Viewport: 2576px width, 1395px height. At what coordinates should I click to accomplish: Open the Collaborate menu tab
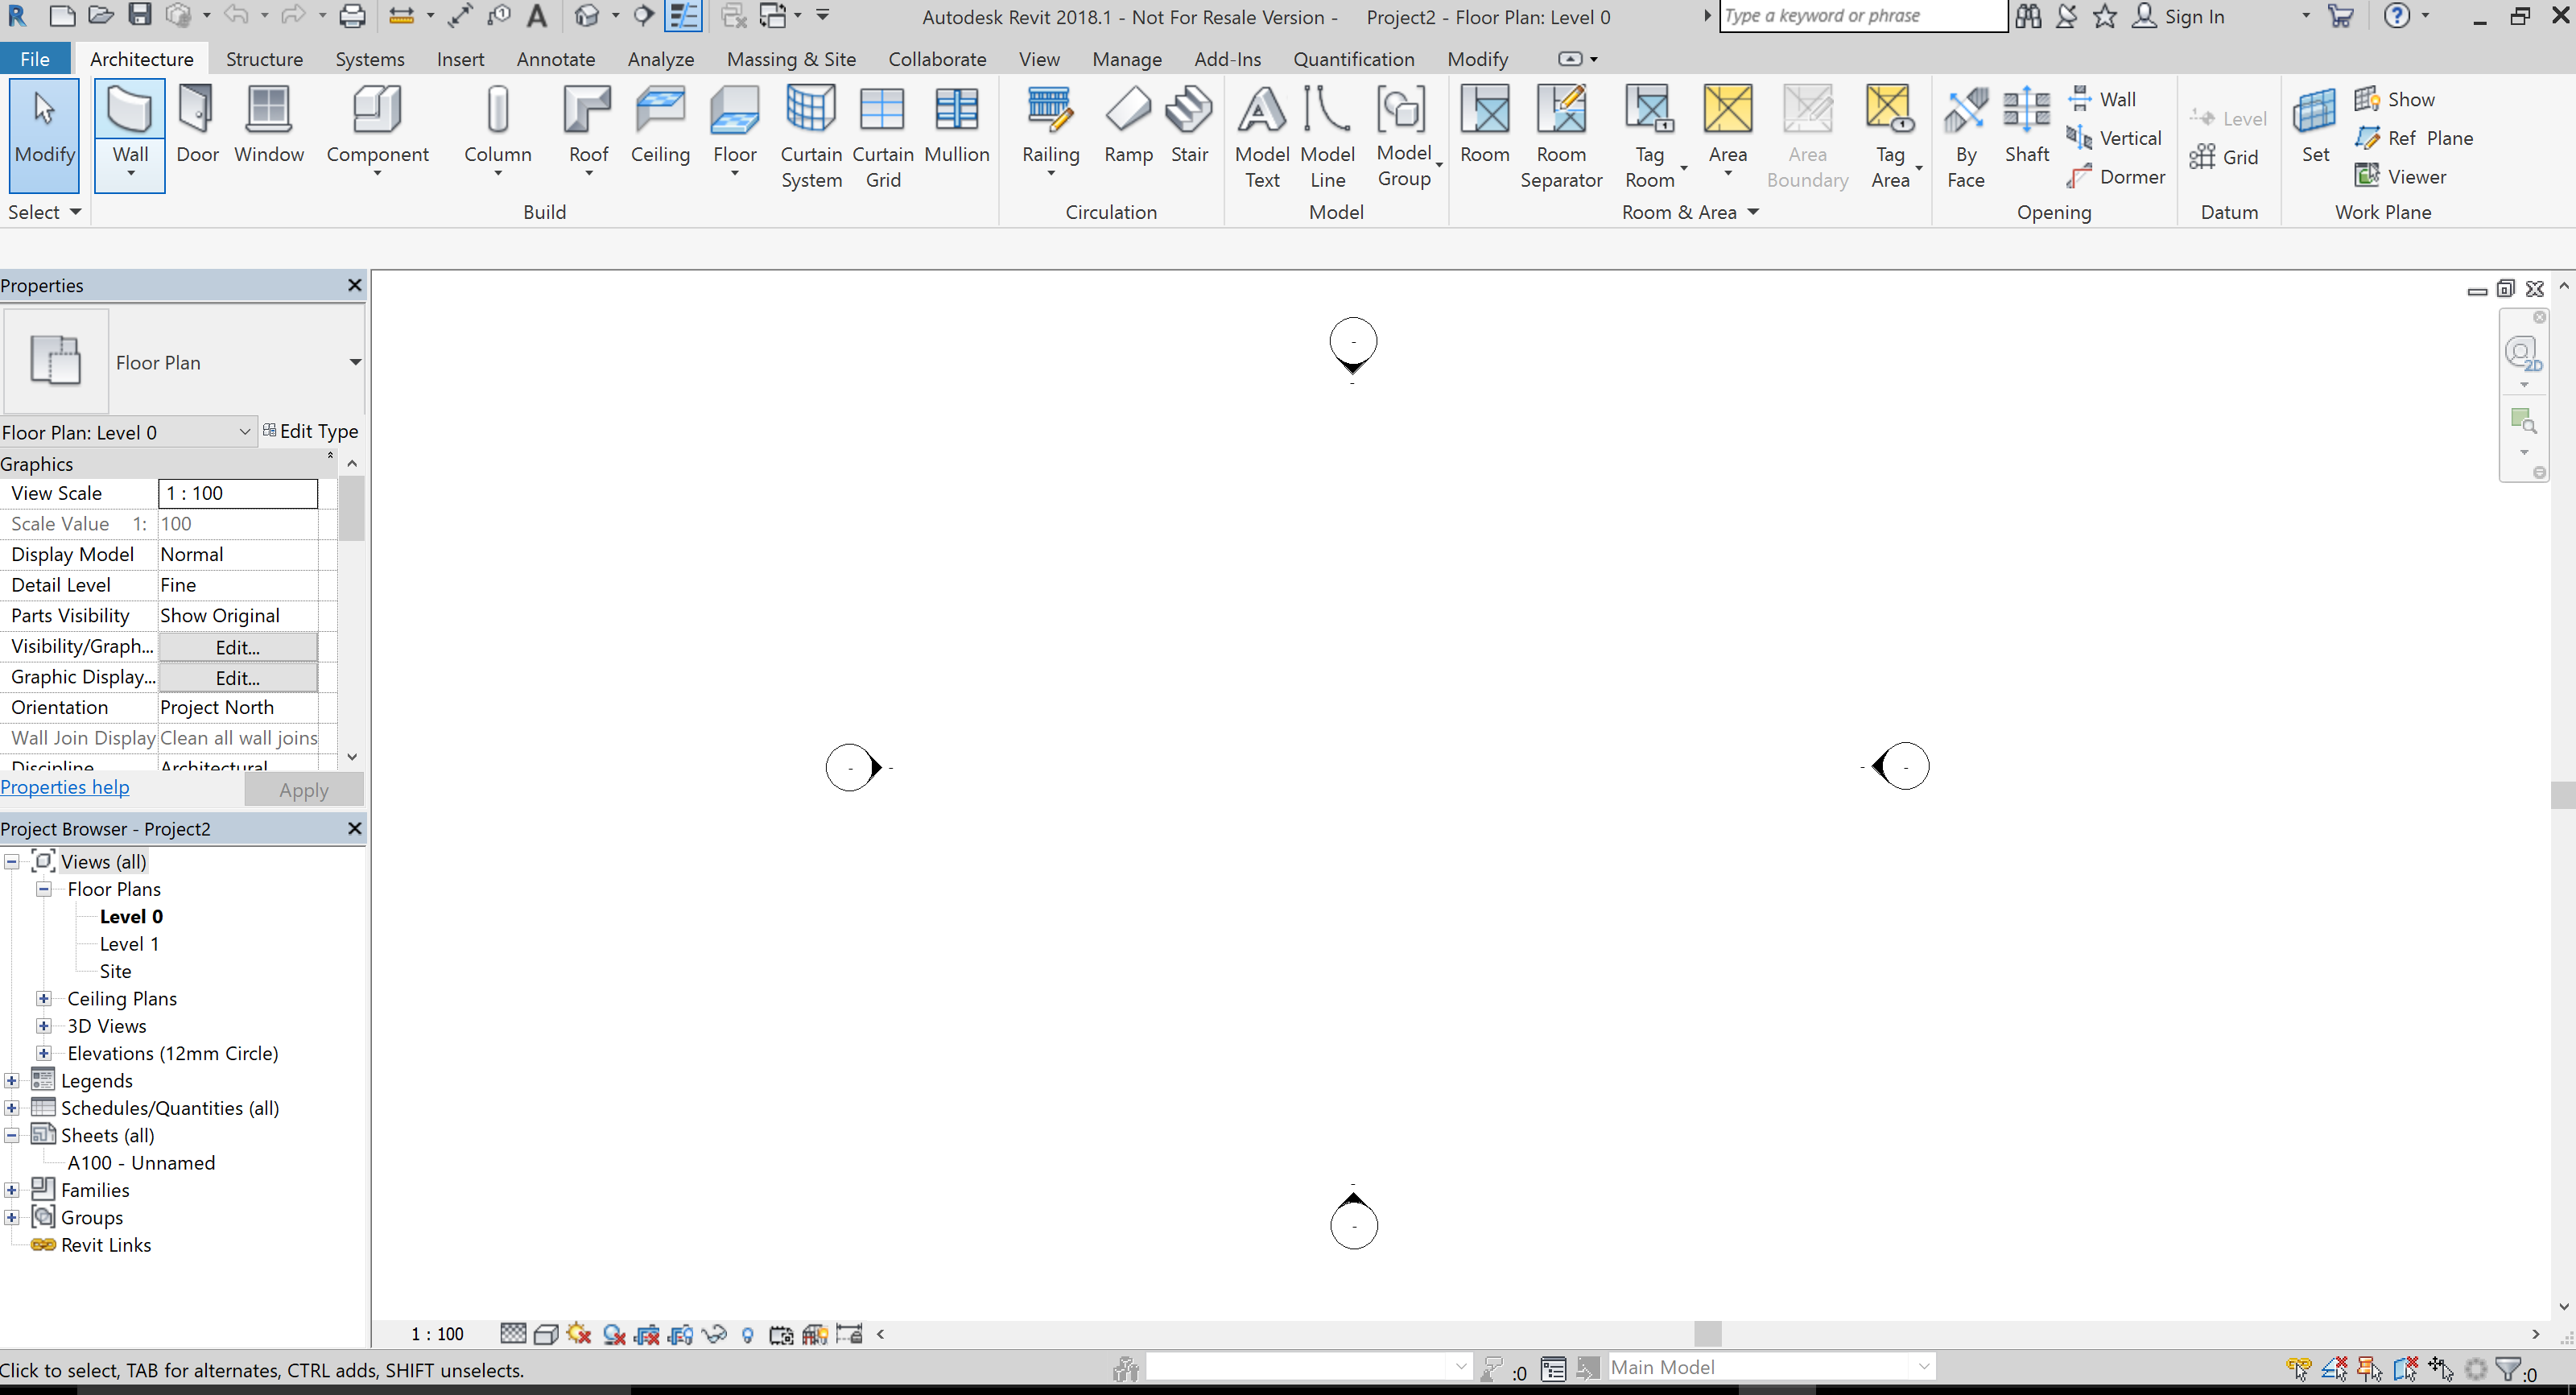936,58
